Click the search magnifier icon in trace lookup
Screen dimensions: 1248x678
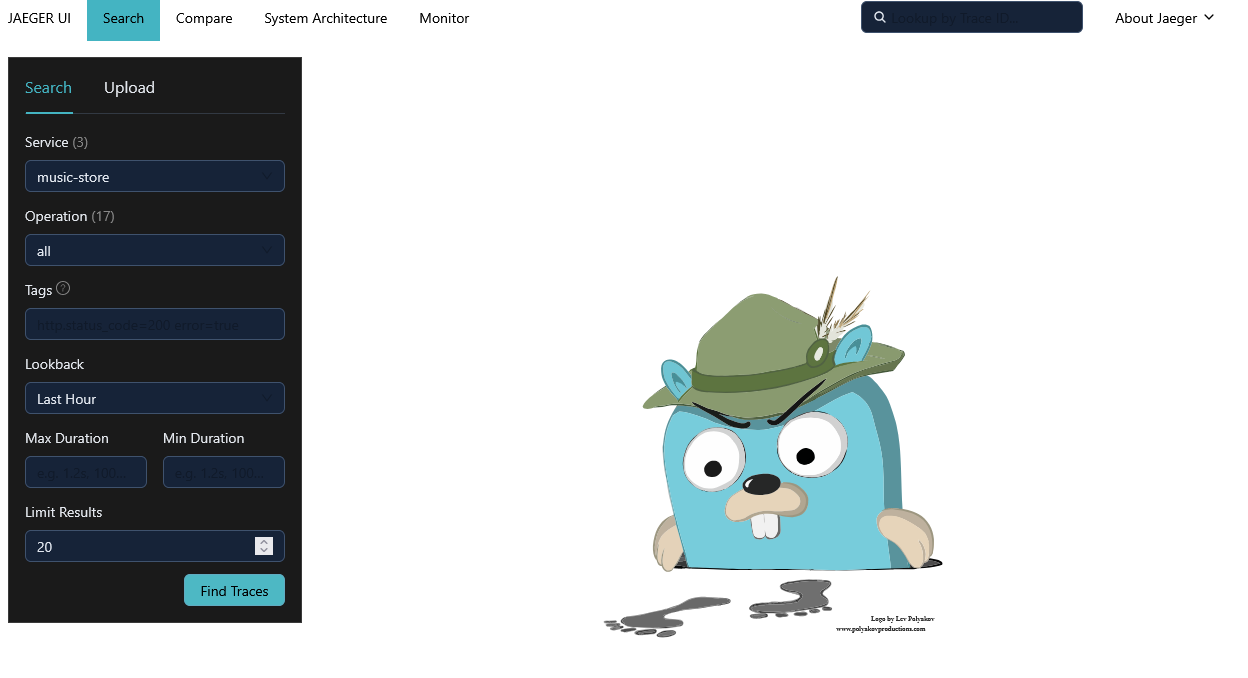(x=880, y=17)
